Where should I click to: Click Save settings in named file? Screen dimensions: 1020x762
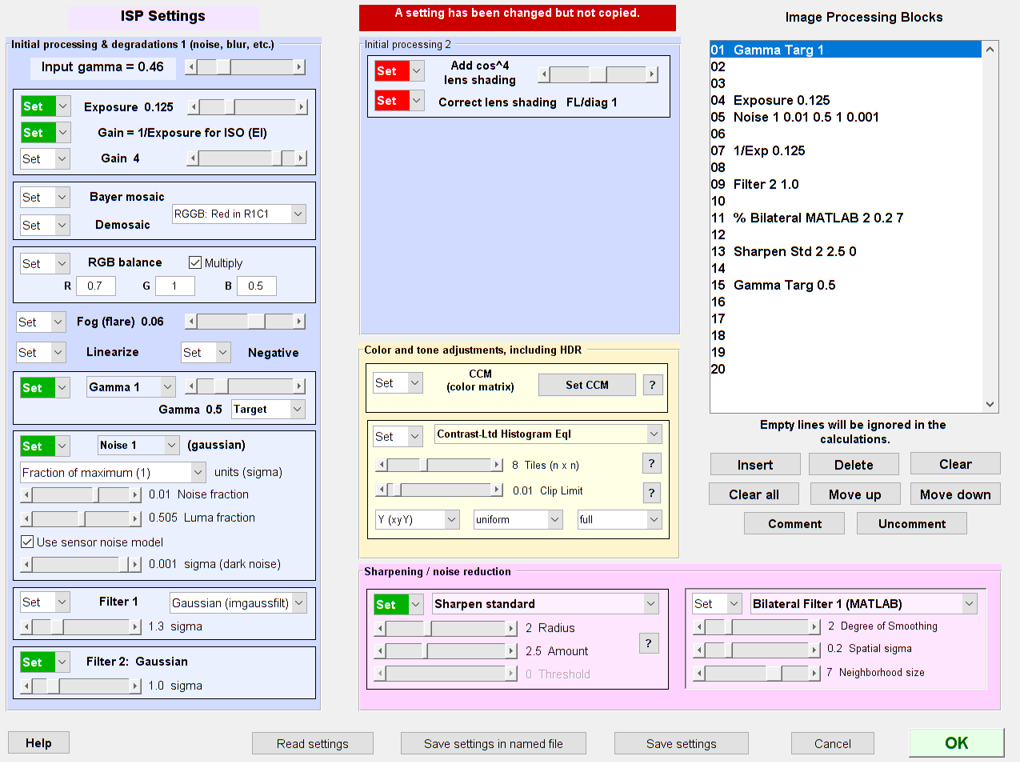point(493,743)
